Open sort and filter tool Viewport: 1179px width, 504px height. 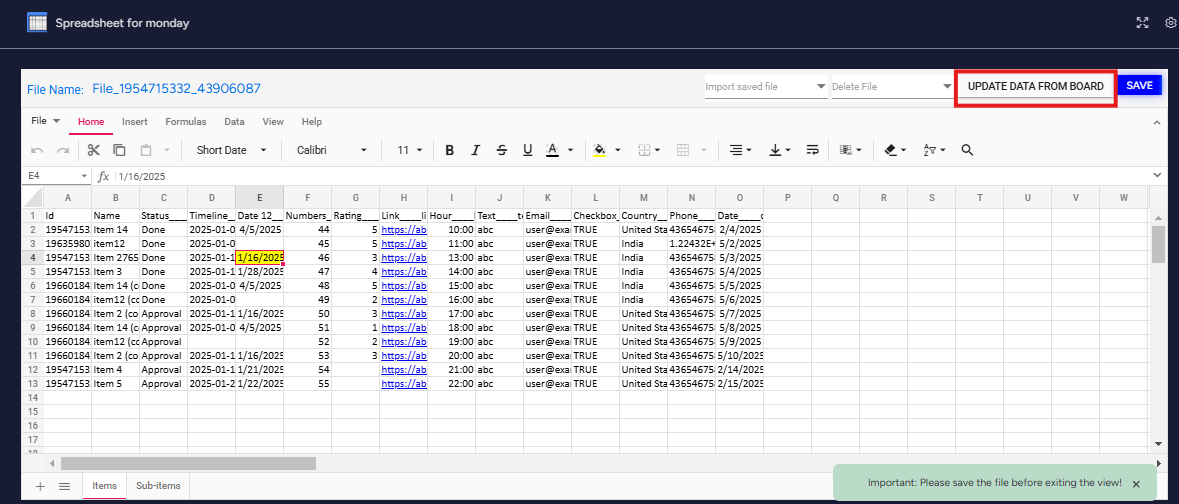tap(929, 150)
